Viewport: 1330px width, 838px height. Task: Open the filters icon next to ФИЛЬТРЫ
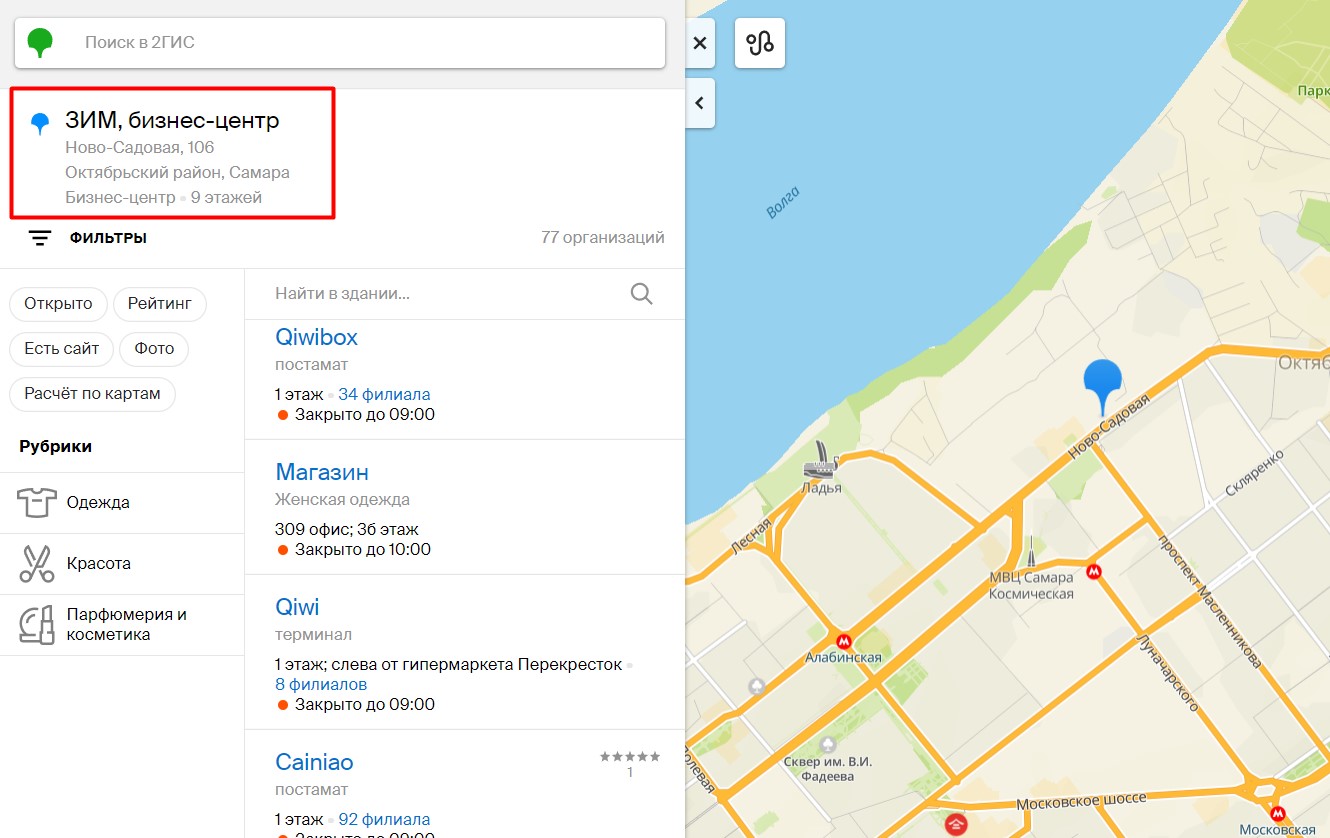[40, 238]
